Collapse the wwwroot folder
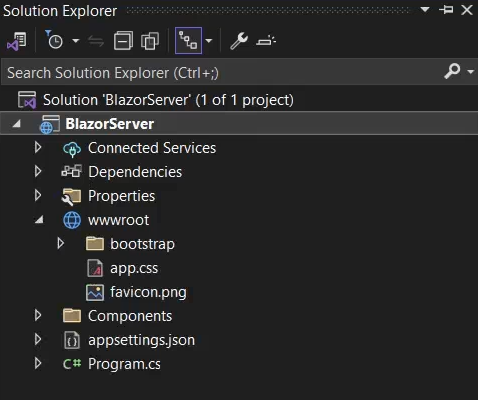 point(39,220)
